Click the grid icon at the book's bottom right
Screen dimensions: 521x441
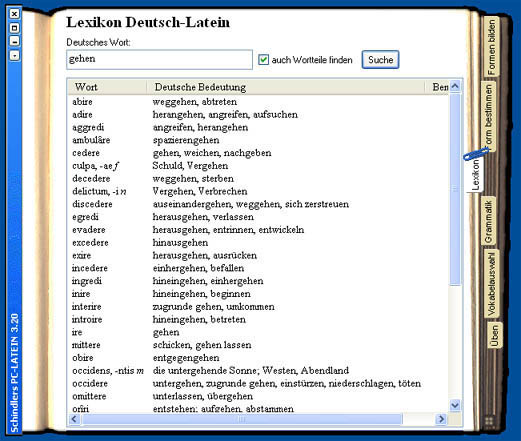489,421
